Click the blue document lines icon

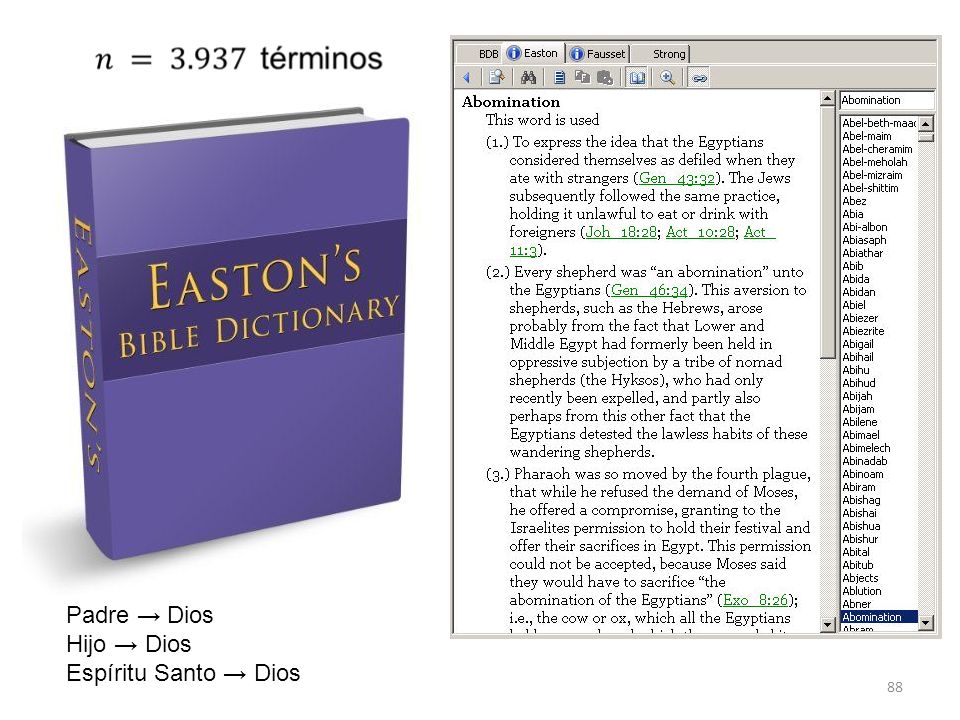click(559, 78)
